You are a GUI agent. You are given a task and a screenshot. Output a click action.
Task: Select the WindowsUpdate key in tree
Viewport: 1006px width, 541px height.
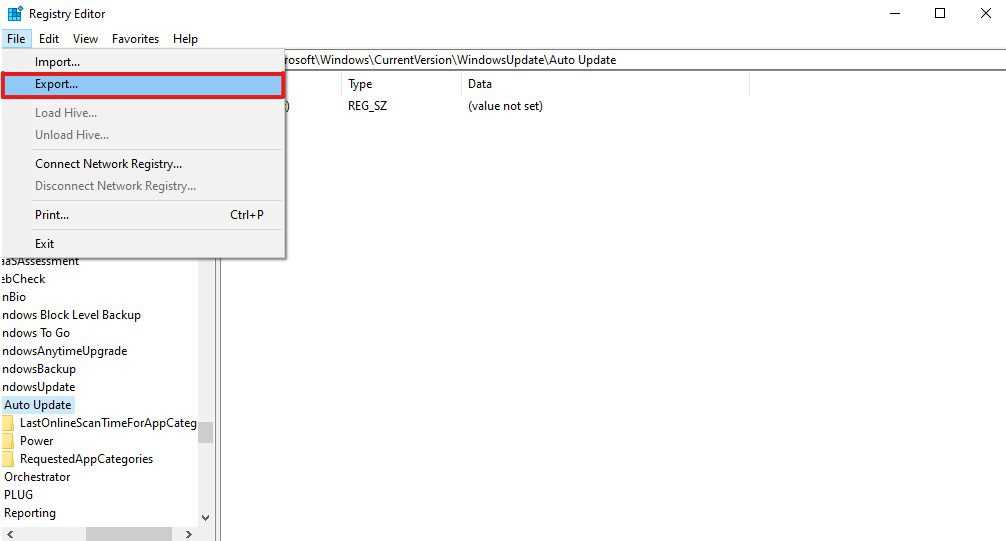[38, 387]
